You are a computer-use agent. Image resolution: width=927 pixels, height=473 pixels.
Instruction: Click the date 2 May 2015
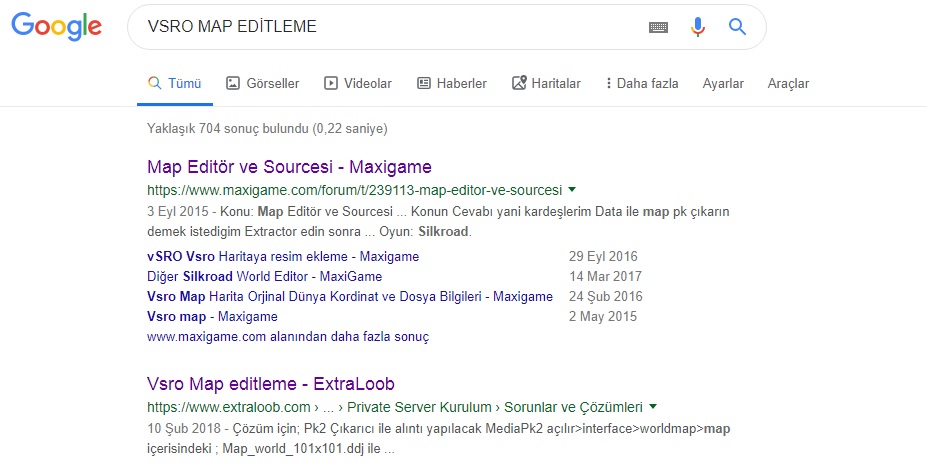[603, 317]
